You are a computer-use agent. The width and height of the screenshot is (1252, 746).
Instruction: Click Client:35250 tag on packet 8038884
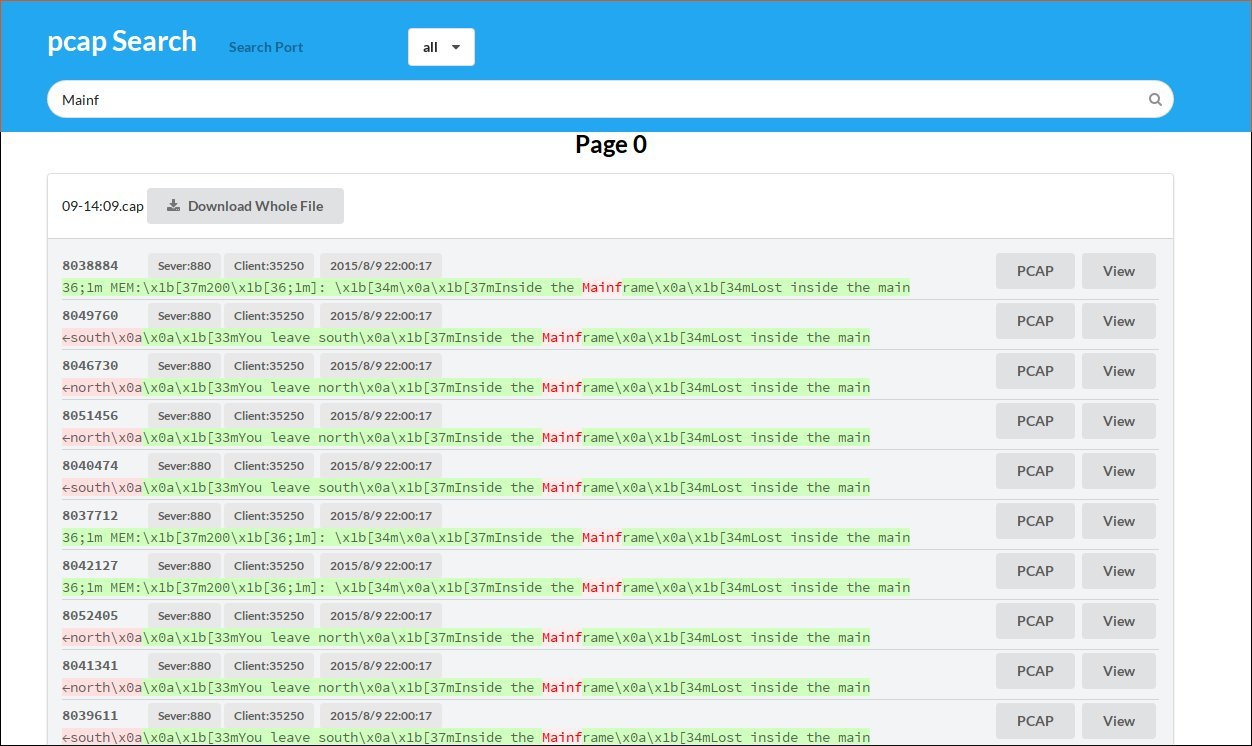(x=269, y=266)
